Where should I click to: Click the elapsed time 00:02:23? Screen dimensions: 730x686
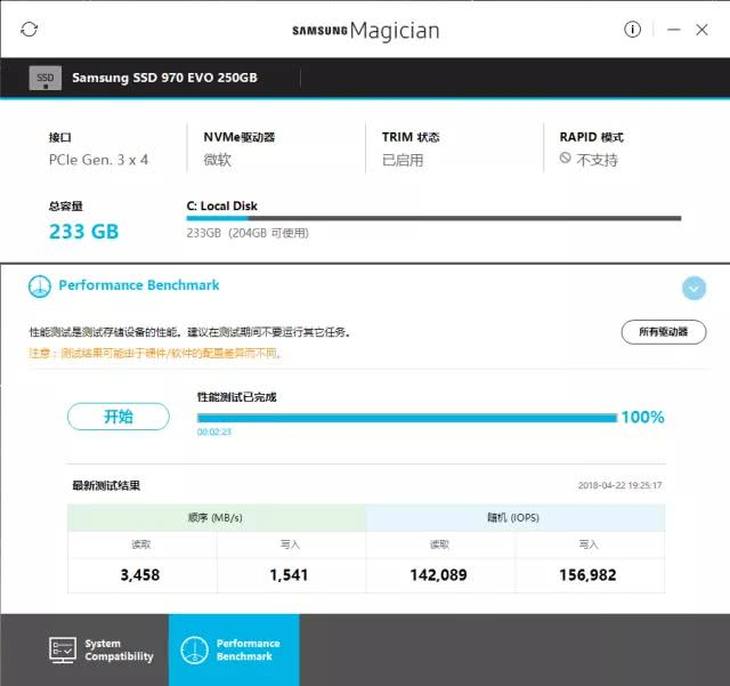click(214, 432)
